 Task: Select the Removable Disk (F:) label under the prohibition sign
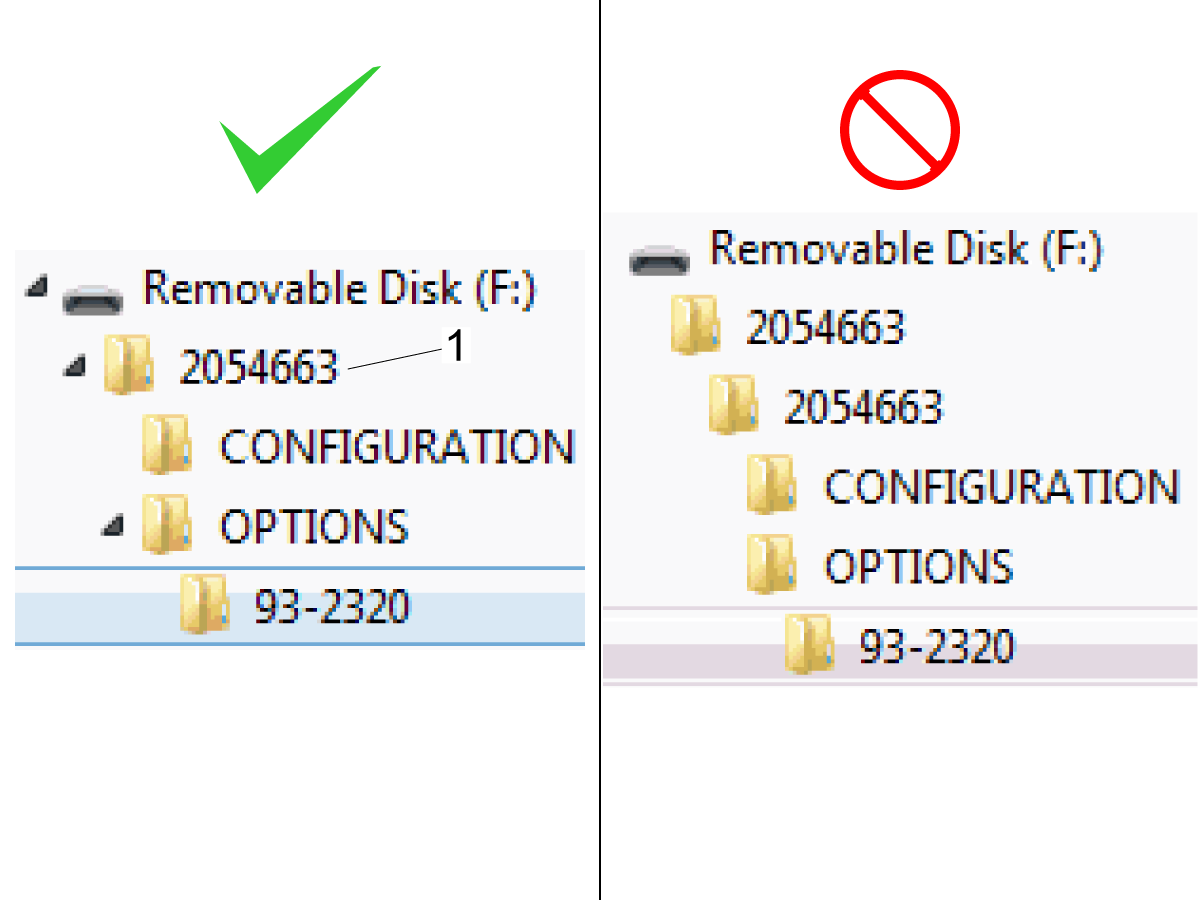click(906, 247)
